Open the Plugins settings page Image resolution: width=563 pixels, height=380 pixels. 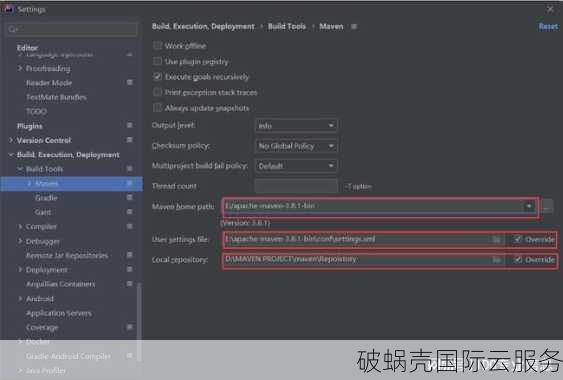pyautogui.click(x=30, y=126)
